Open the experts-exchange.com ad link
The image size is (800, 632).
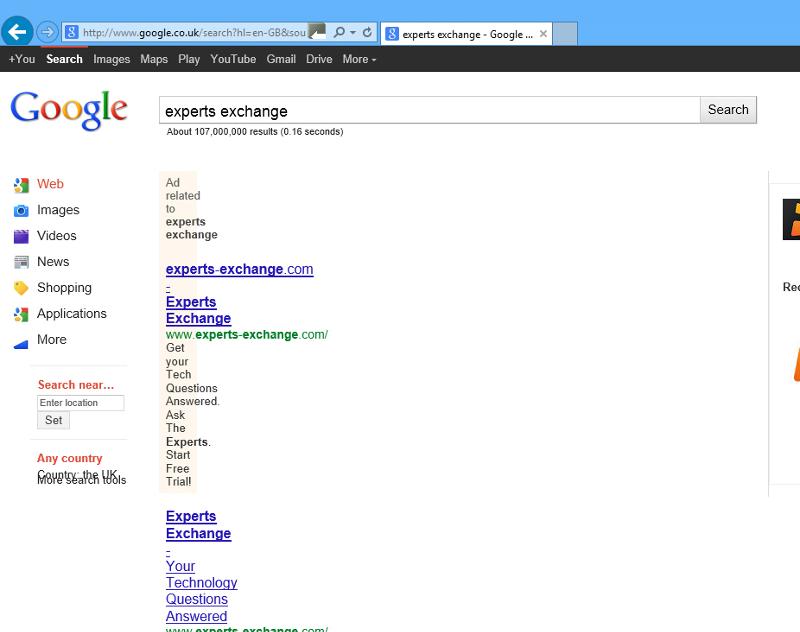tap(239, 269)
